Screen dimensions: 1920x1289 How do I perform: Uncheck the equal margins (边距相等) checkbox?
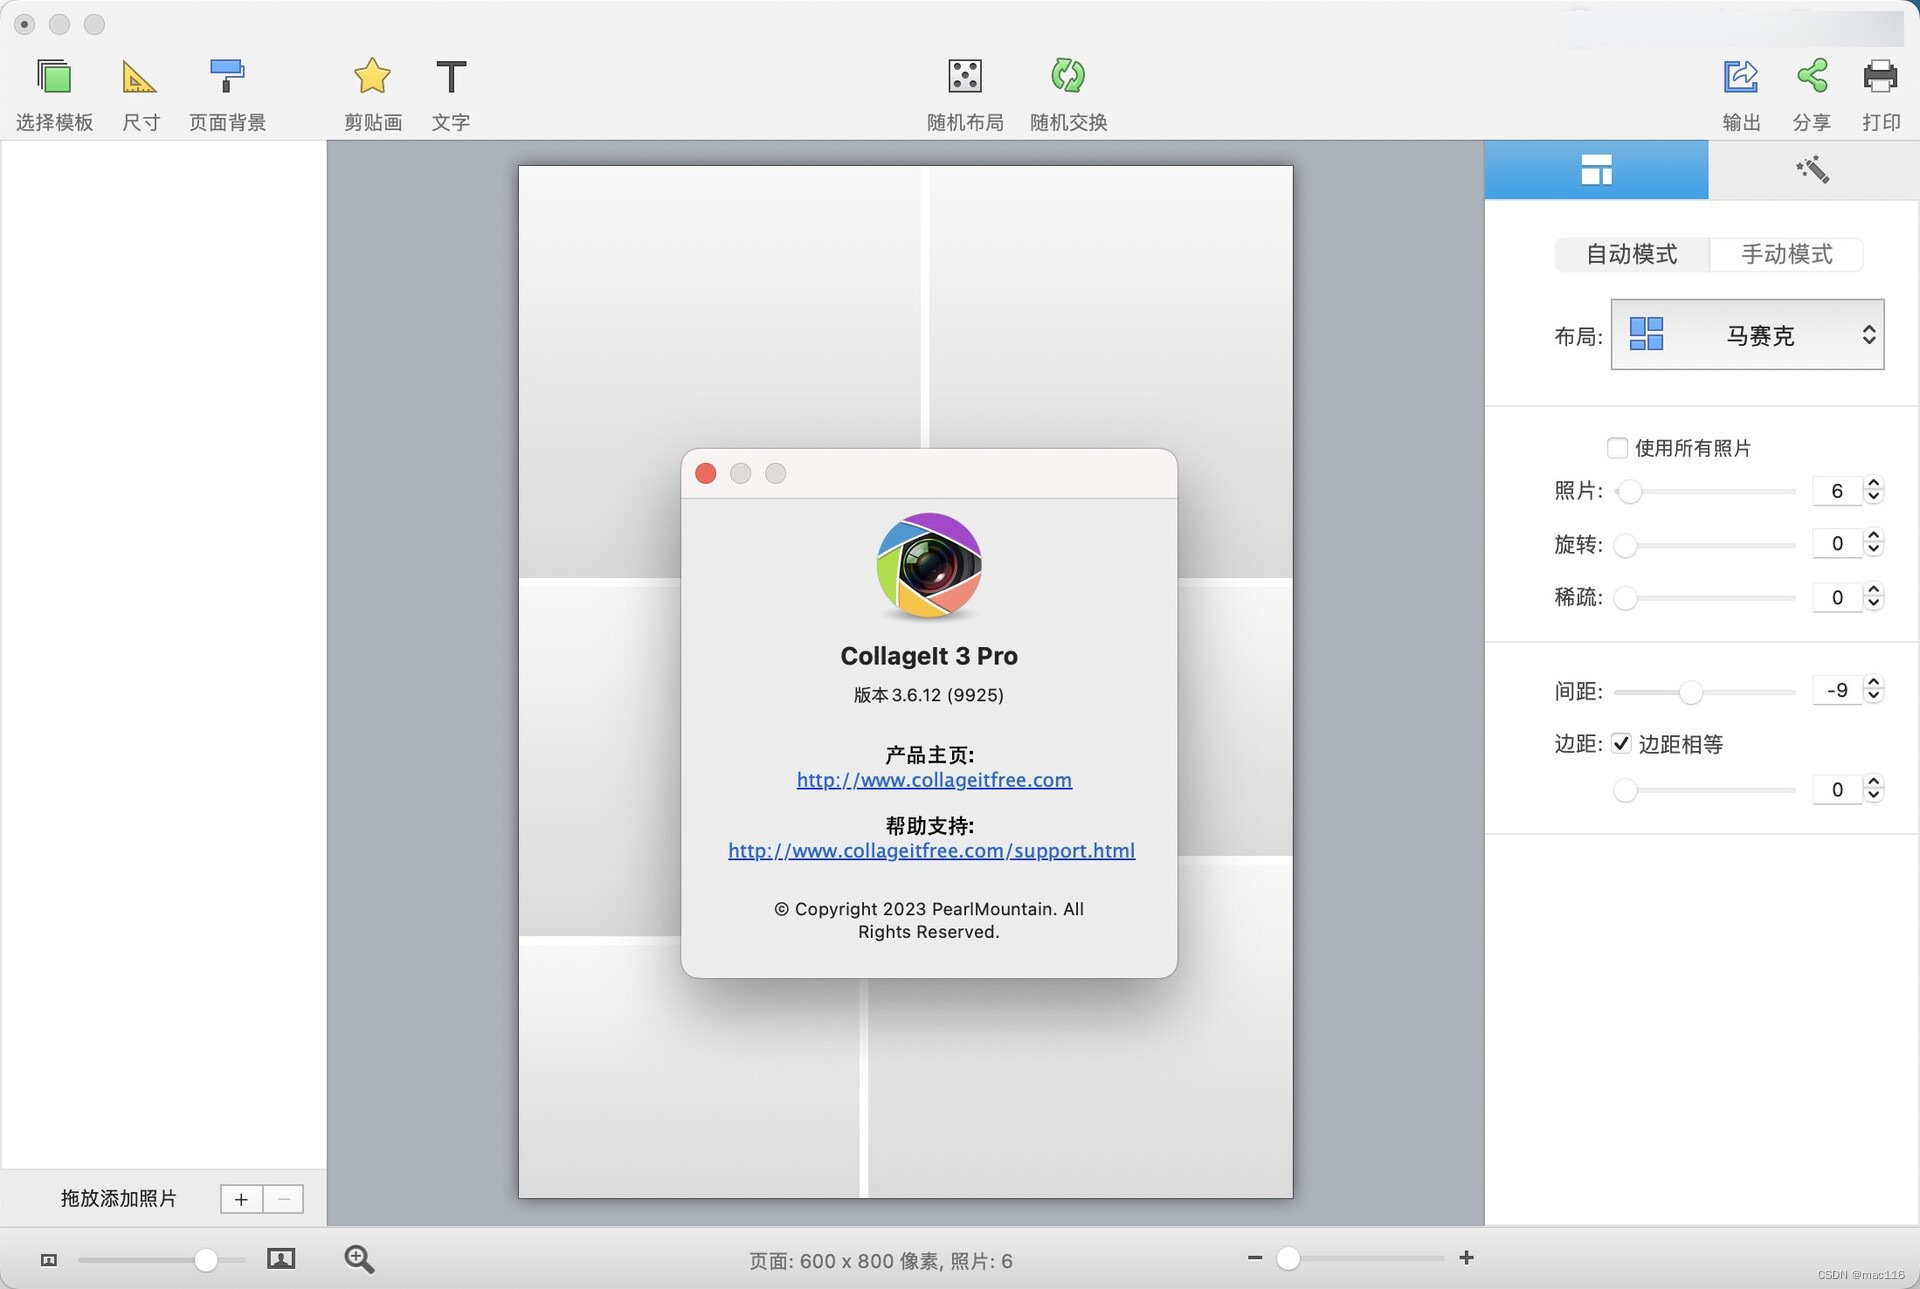click(x=1622, y=744)
